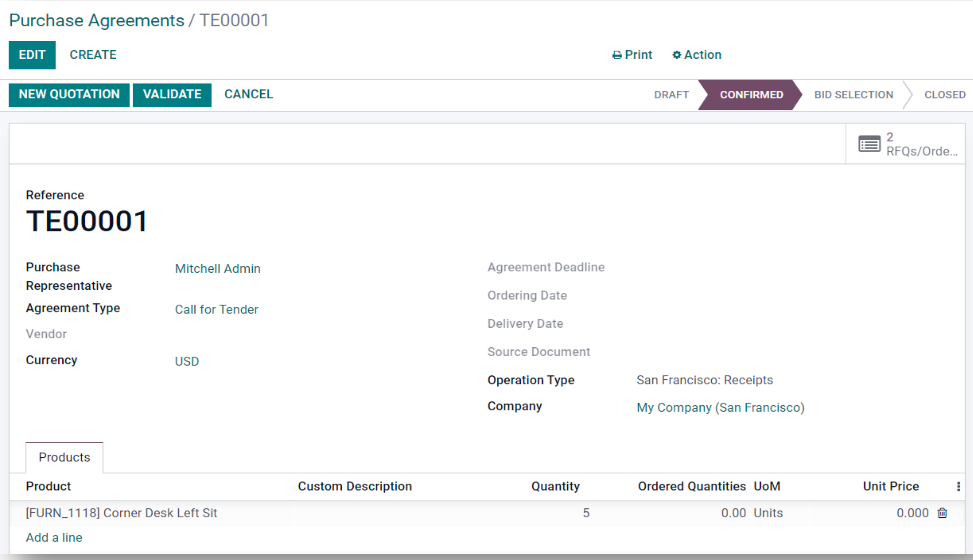The height and width of the screenshot is (560, 973).
Task: Sort by the UoM column header
Action: pyautogui.click(x=767, y=486)
